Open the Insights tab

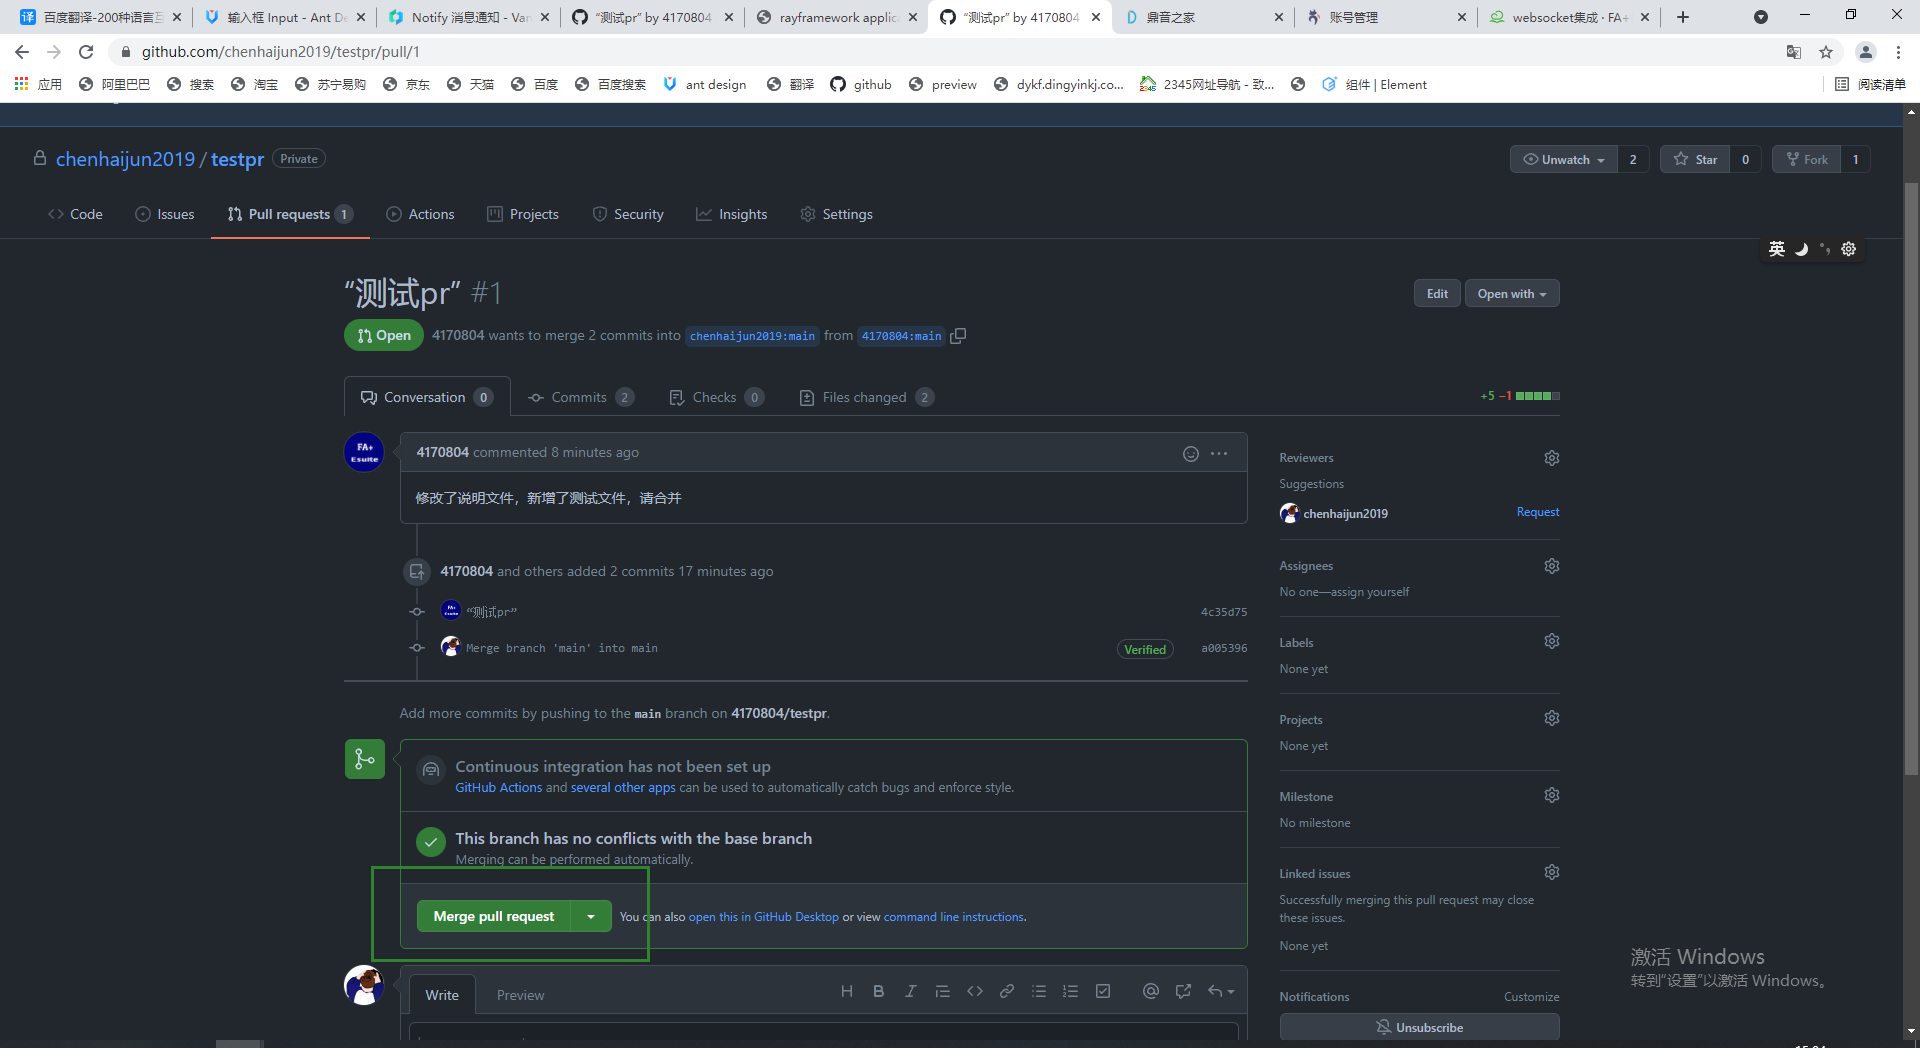tap(732, 215)
